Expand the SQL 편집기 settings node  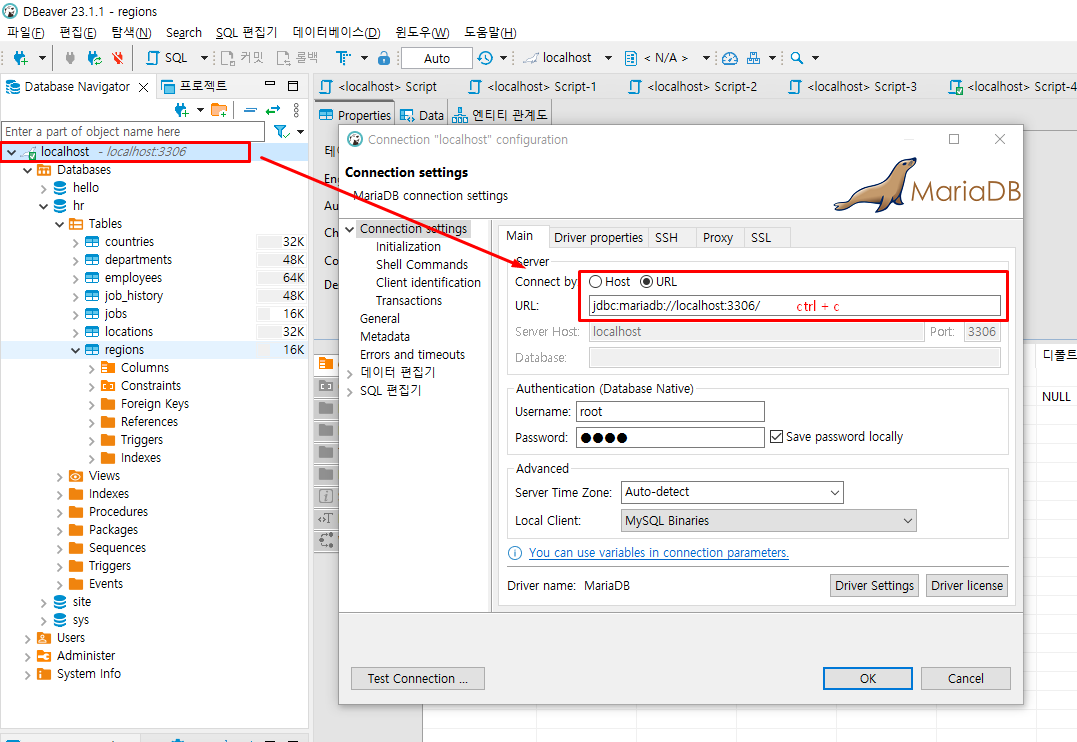(350, 391)
